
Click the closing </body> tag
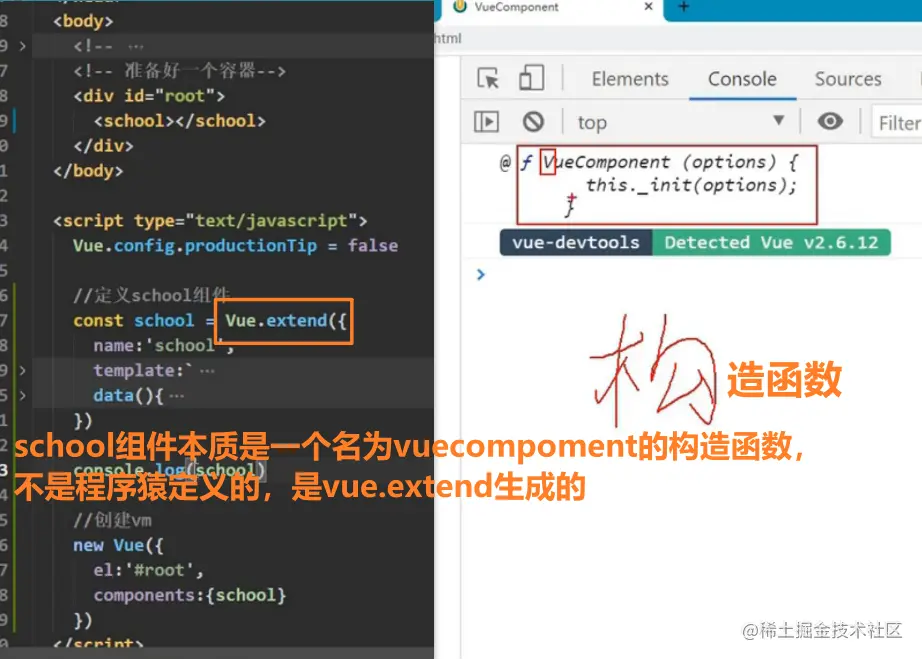88,171
